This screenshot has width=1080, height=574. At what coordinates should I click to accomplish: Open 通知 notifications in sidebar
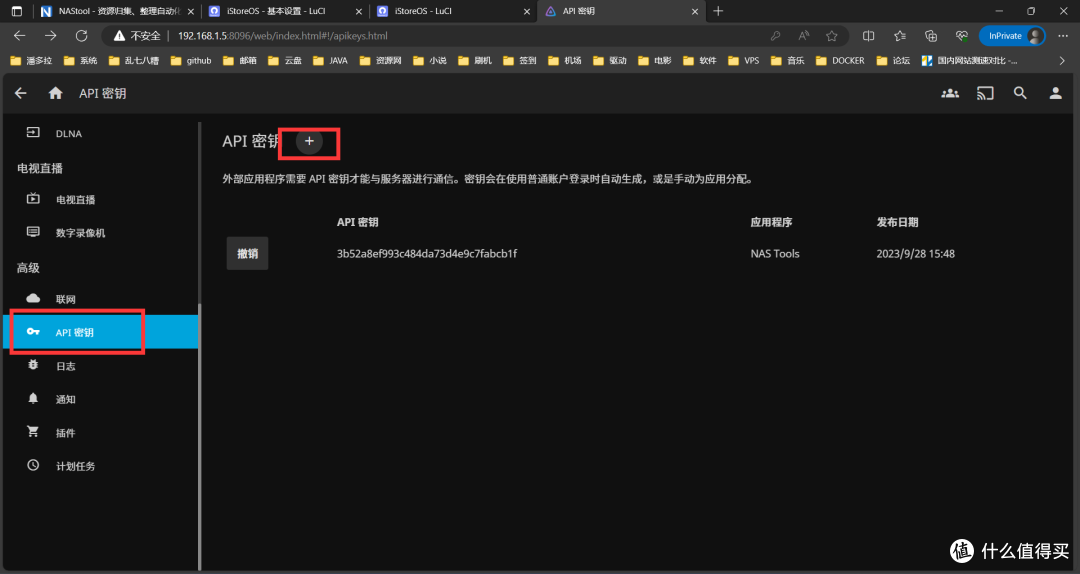[101, 399]
